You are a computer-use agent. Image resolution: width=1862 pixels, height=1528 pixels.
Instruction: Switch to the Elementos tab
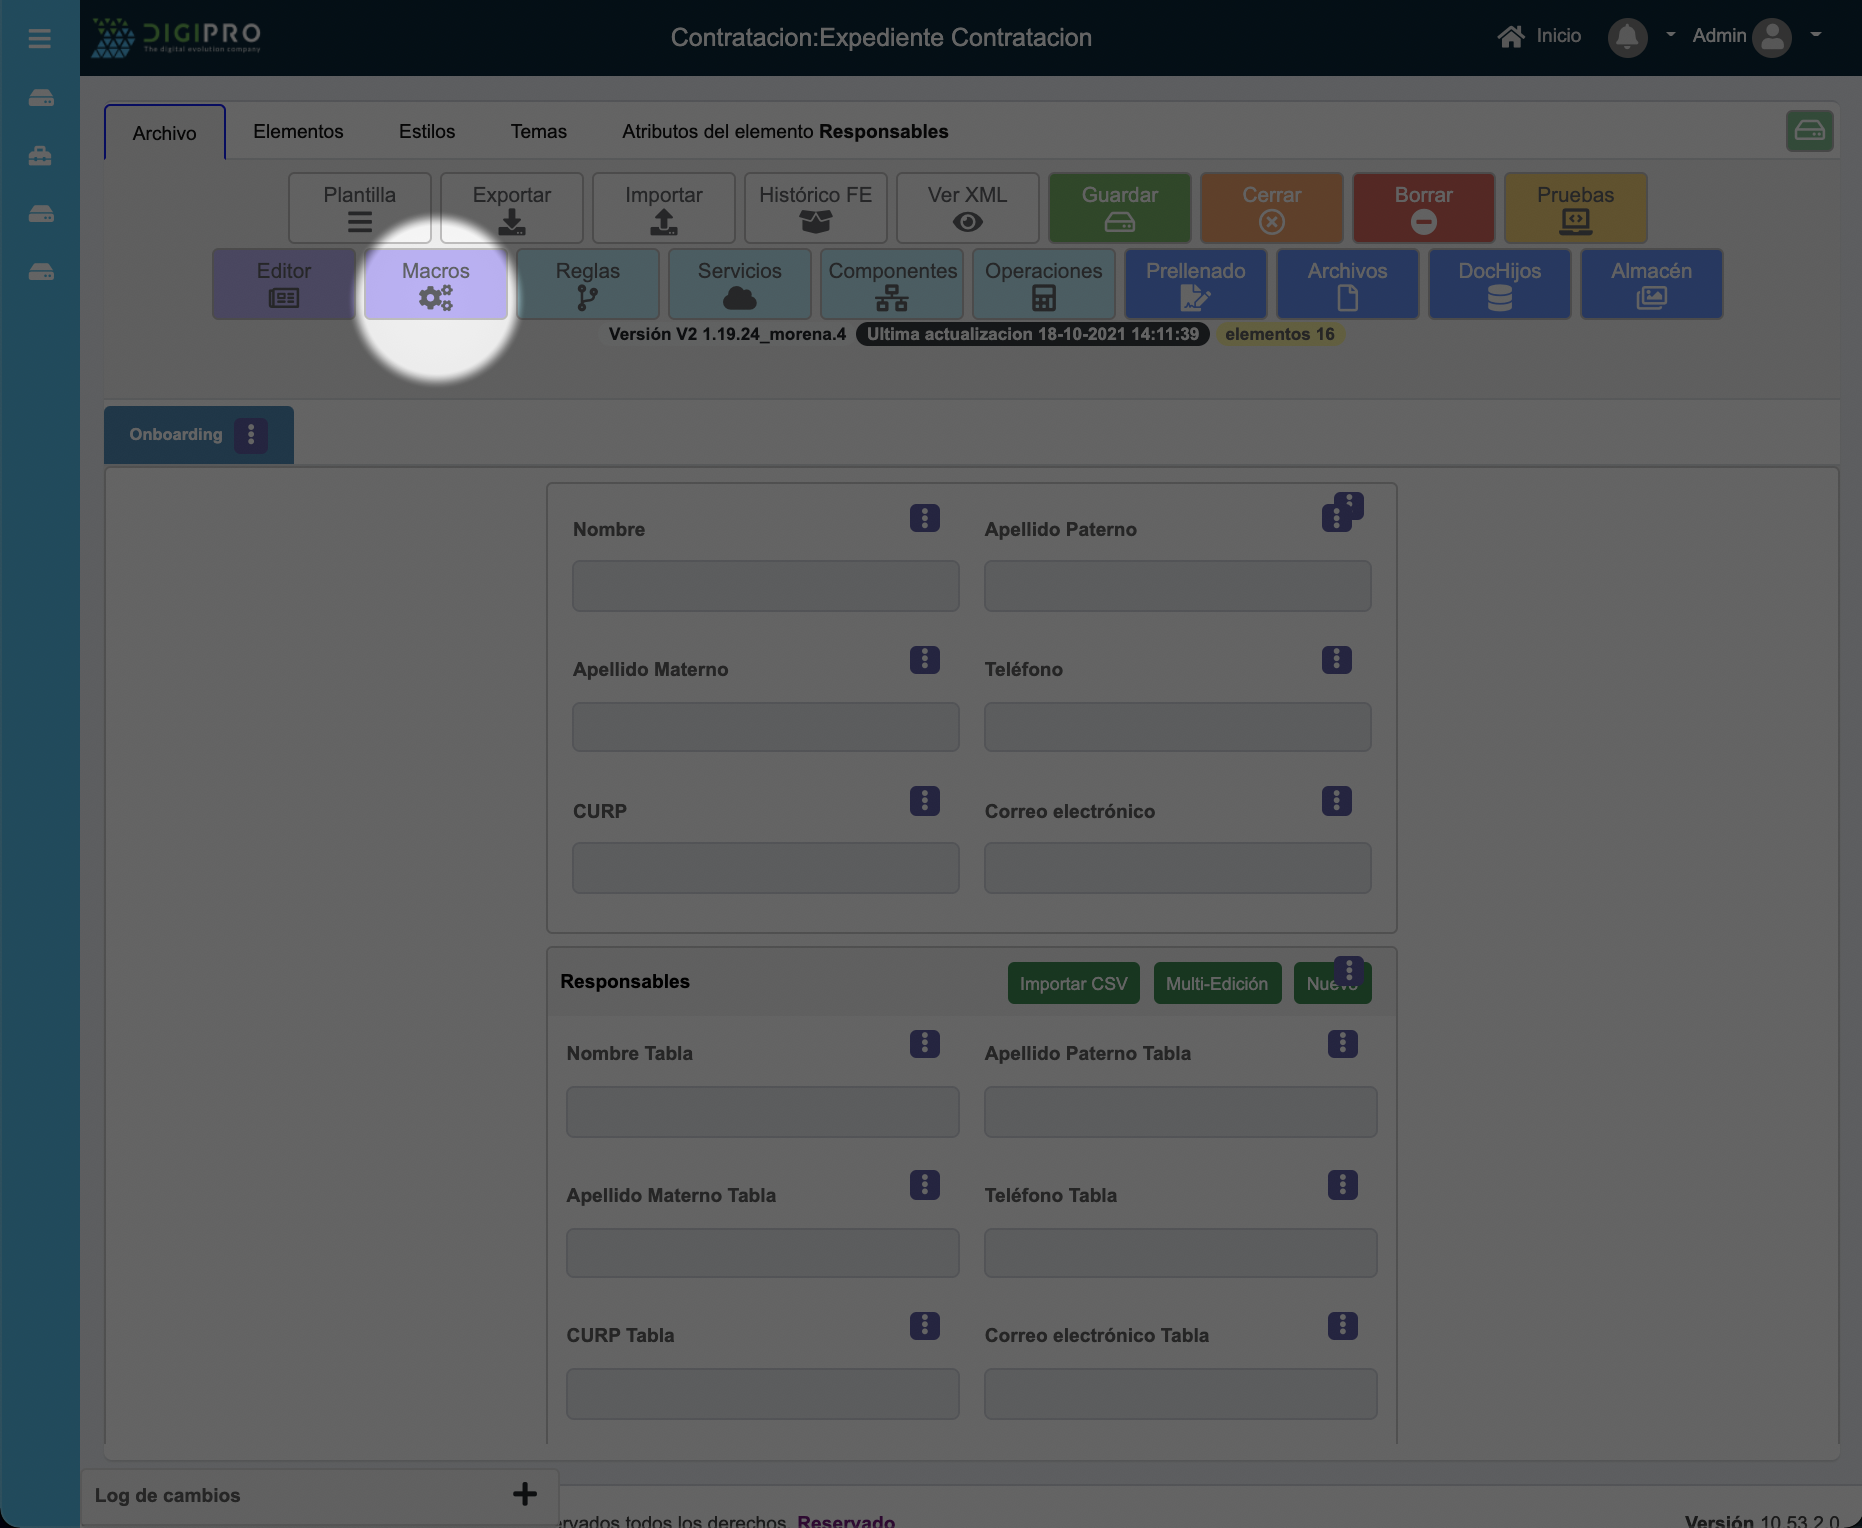point(298,132)
